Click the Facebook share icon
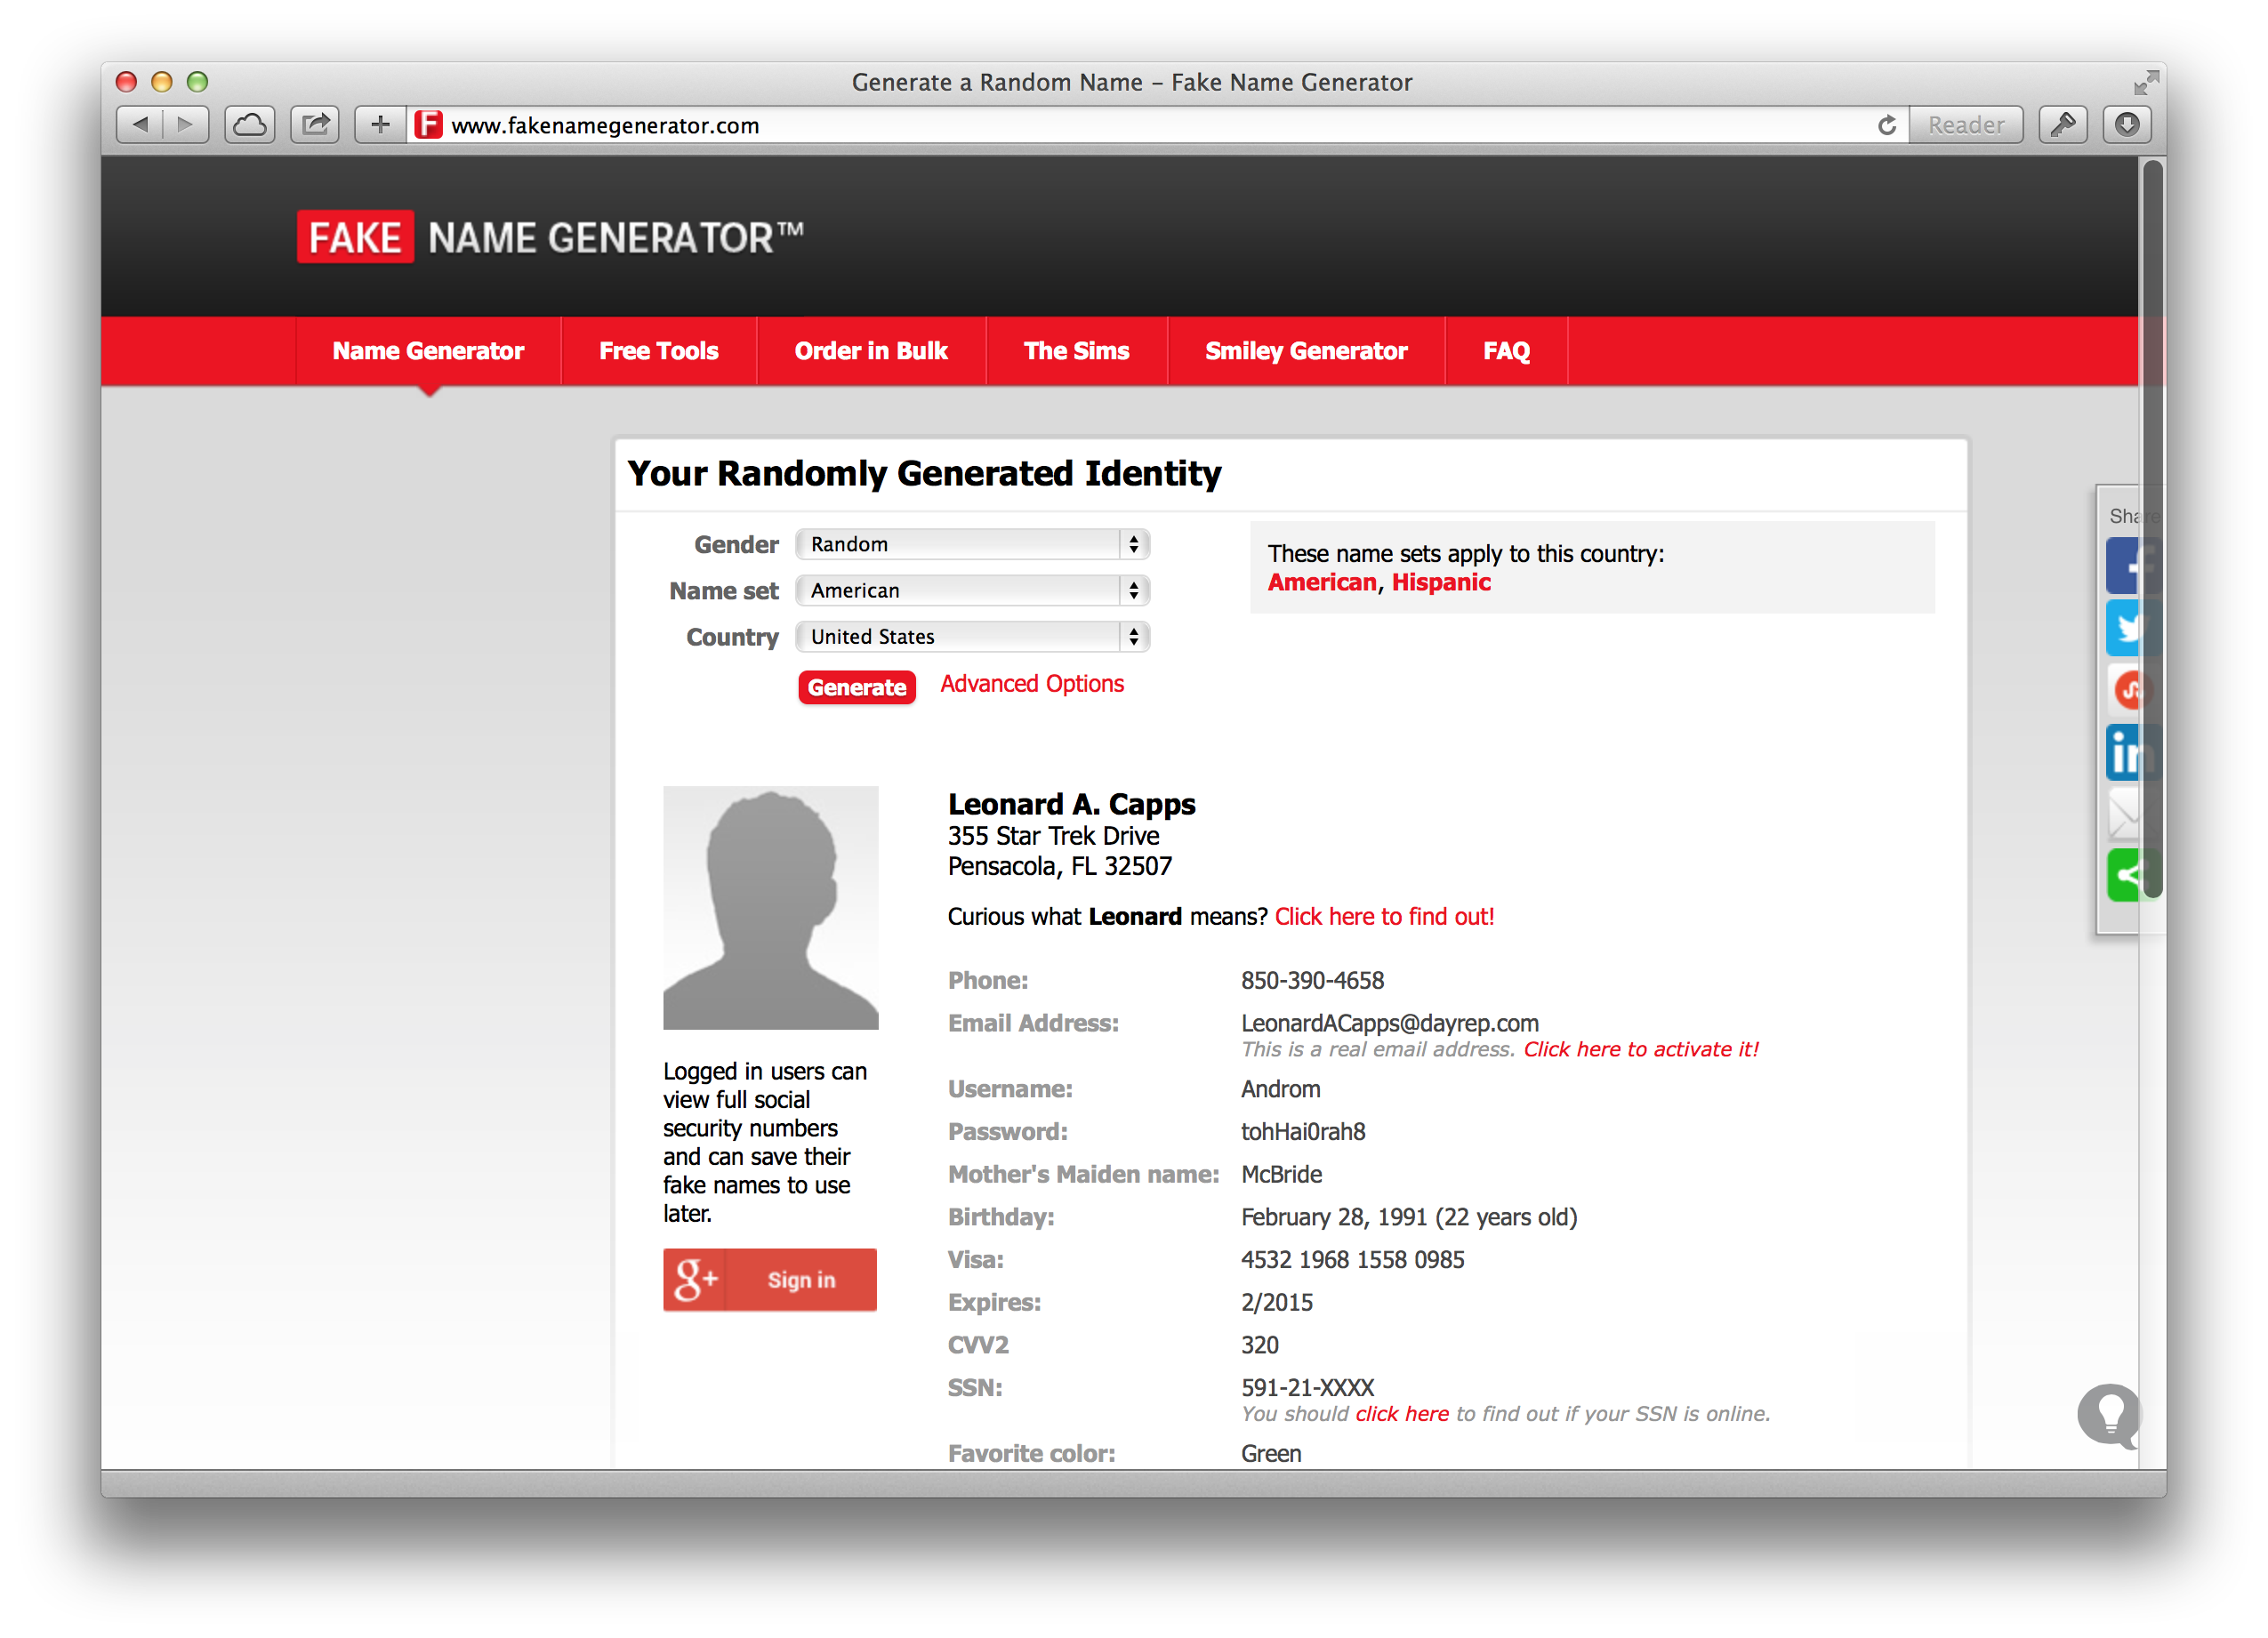Screen dimensions: 2268x1638 pos(2124,566)
